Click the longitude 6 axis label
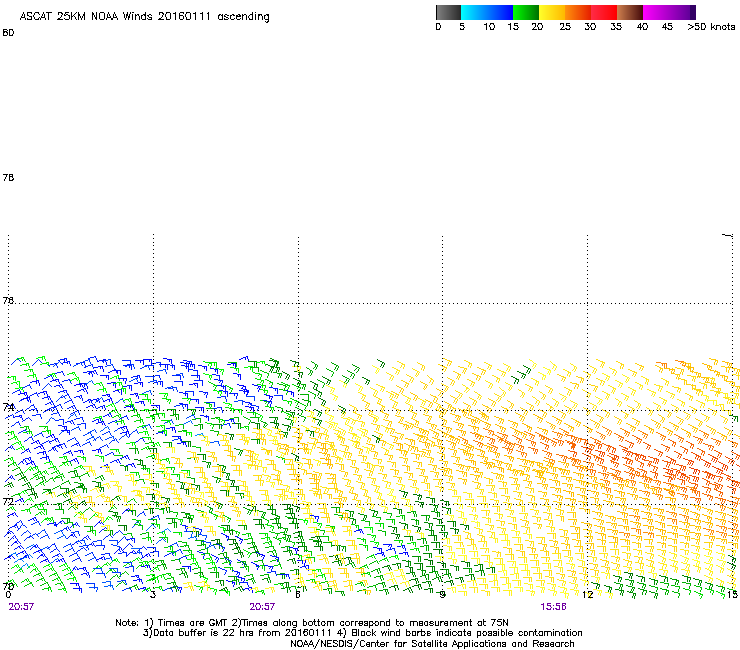The width and height of the screenshot is (740, 650). [297, 595]
